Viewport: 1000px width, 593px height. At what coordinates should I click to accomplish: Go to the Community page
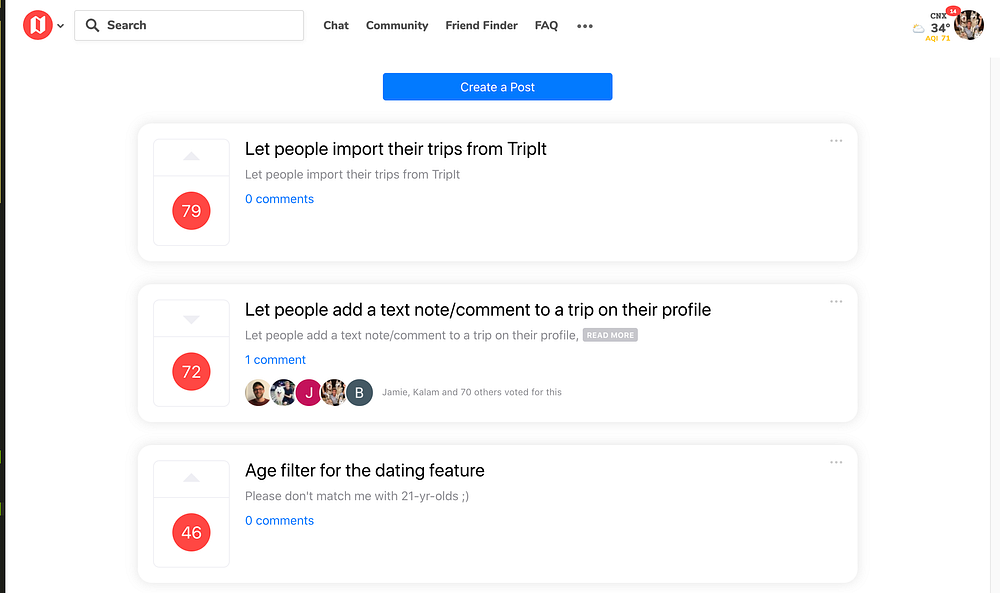tap(397, 25)
